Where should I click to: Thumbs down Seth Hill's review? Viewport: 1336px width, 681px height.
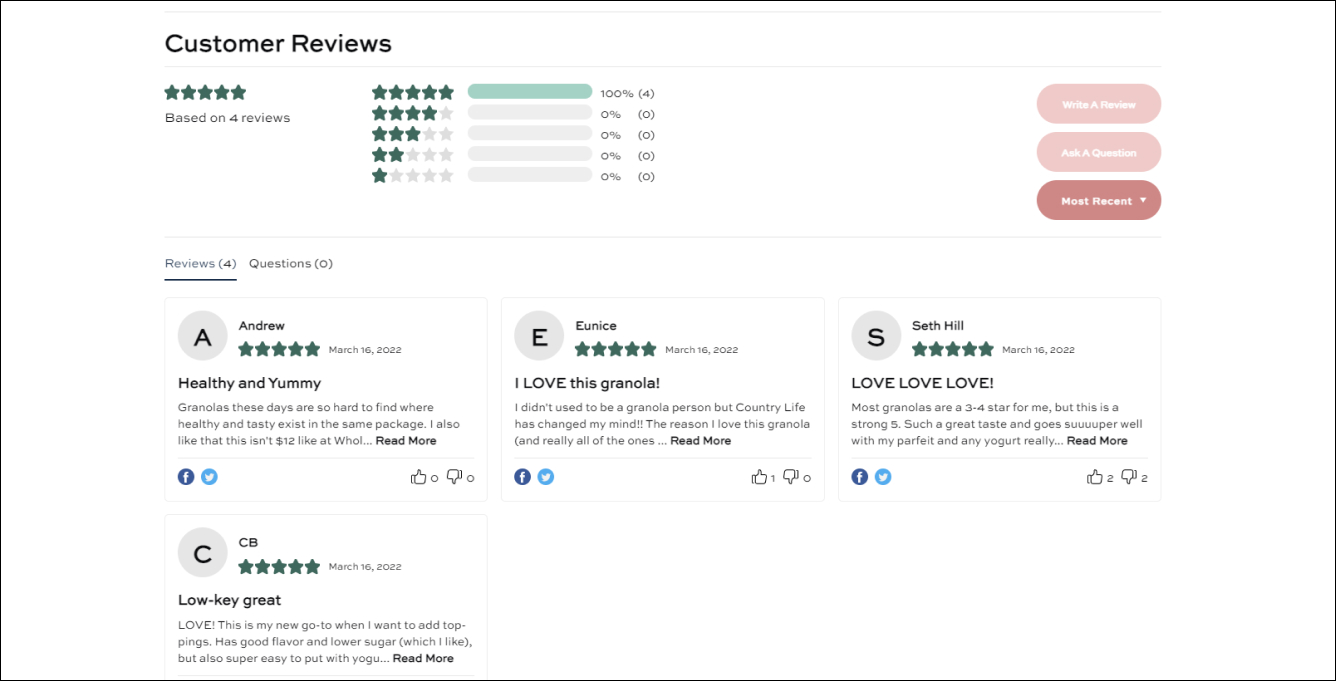pos(1129,477)
